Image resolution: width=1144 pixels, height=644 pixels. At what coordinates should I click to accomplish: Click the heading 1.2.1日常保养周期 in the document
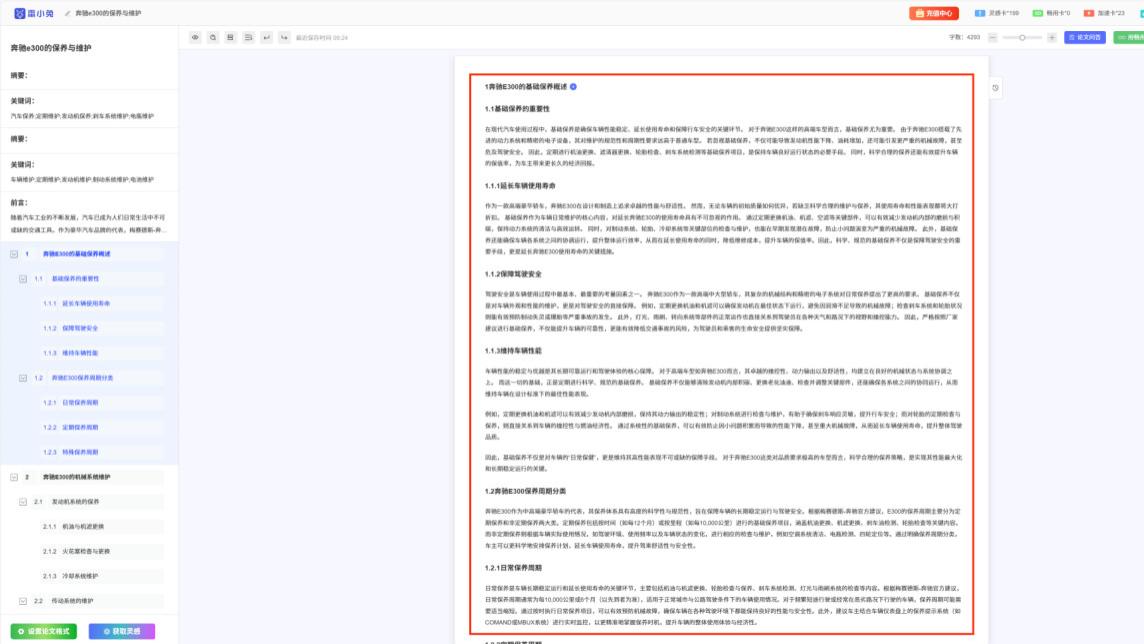pyautogui.click(x=513, y=567)
